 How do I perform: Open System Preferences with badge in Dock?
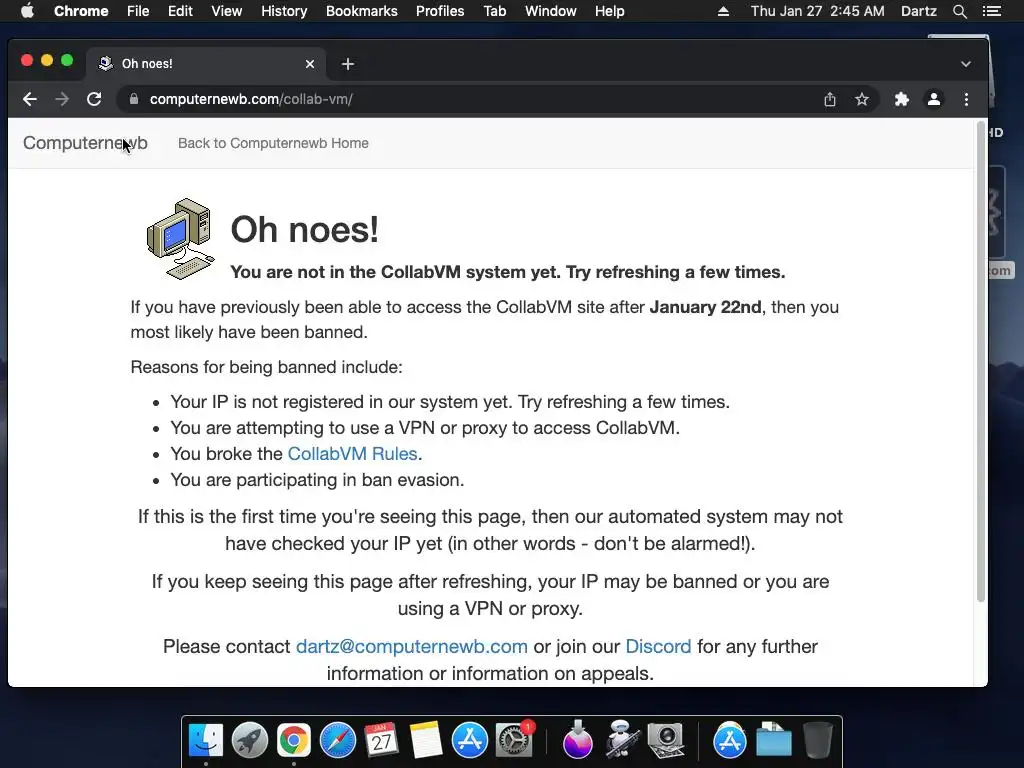click(x=515, y=741)
